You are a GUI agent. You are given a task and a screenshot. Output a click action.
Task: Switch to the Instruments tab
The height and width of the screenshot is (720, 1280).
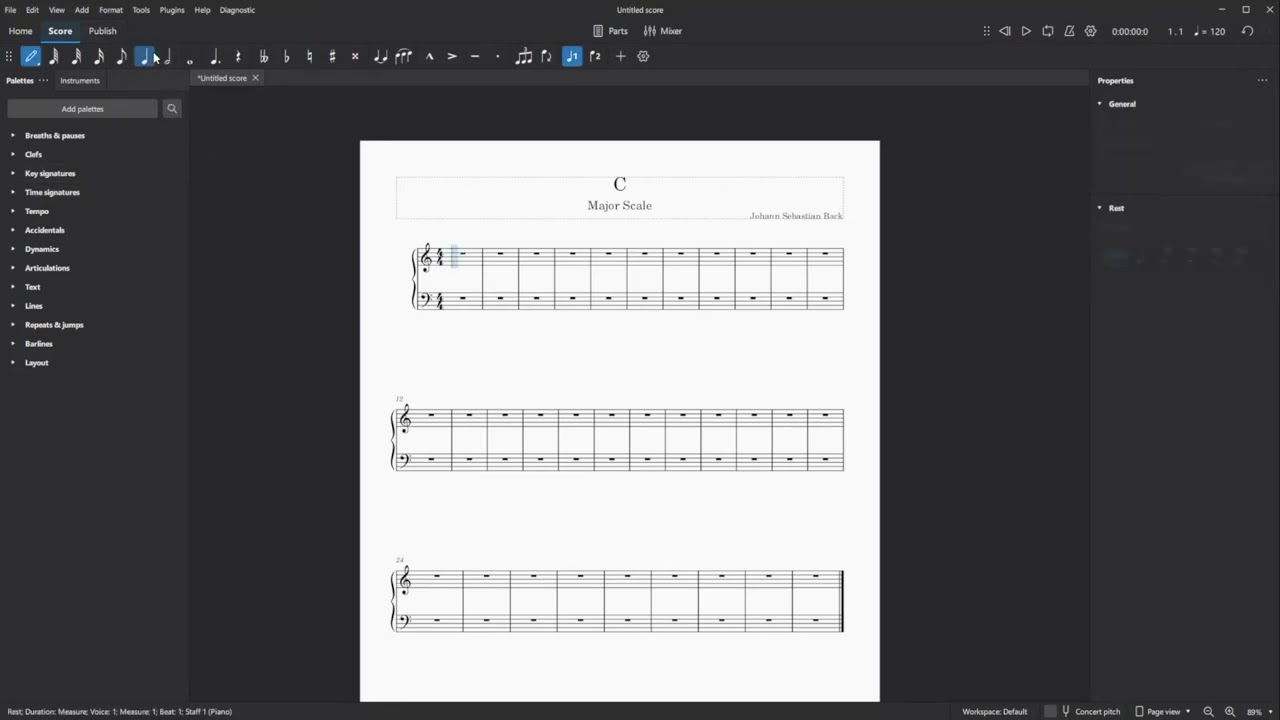point(80,80)
